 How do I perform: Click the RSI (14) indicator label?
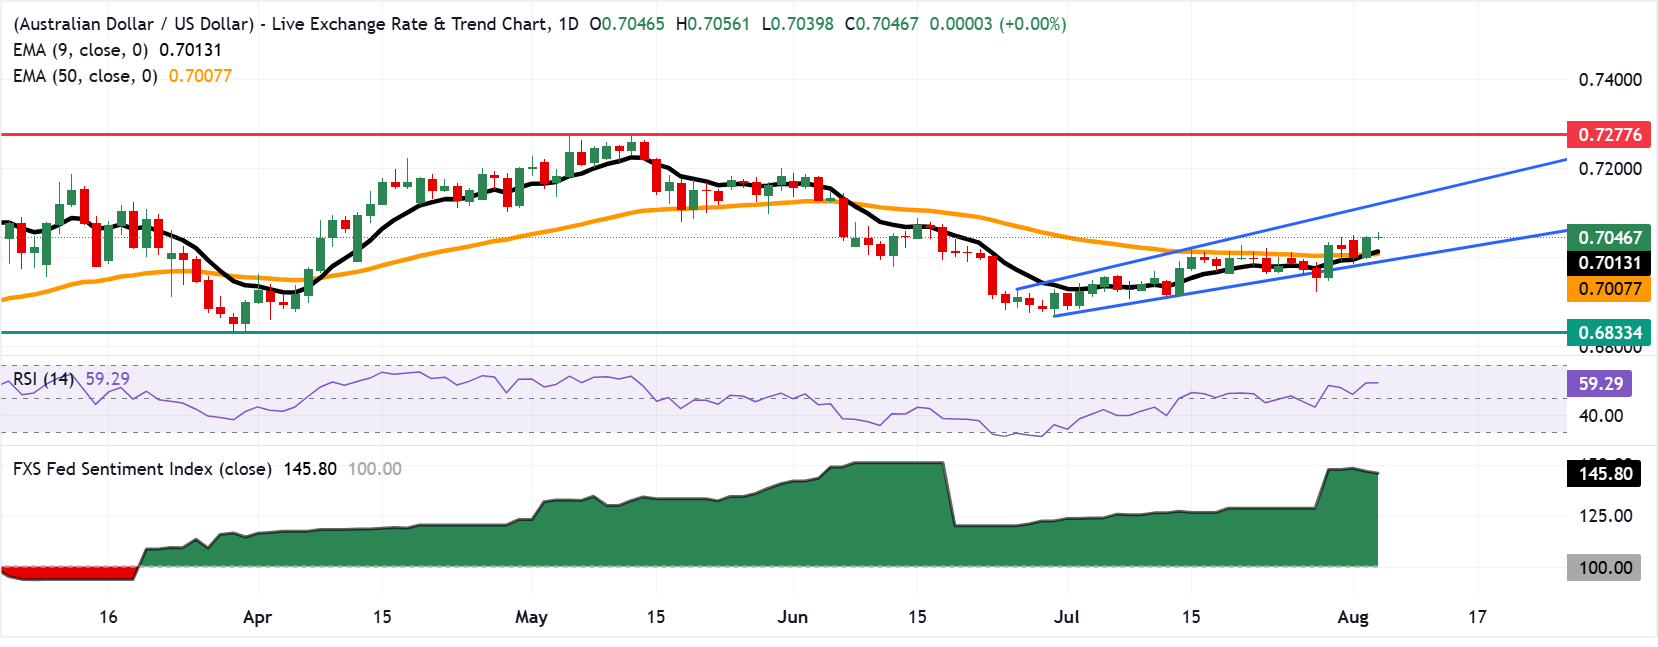(43, 379)
